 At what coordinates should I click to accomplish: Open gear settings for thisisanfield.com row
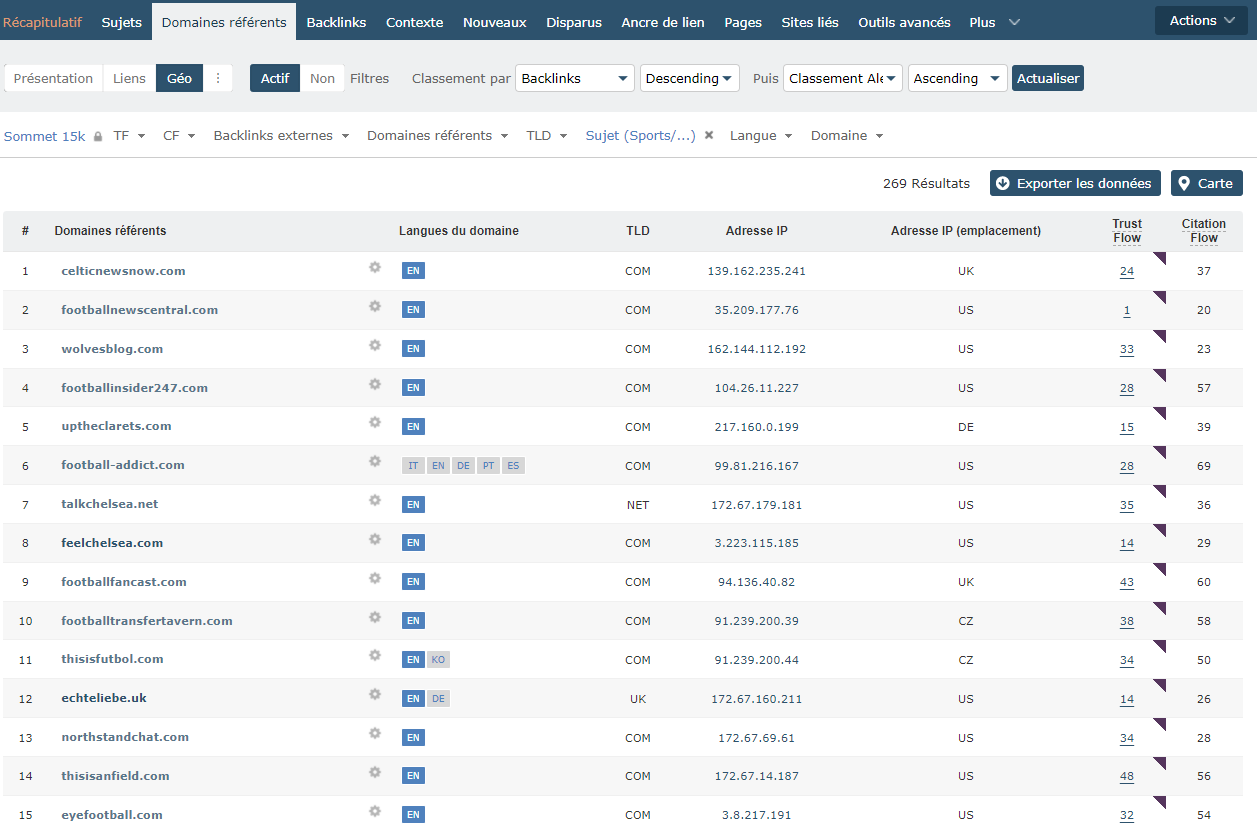375,772
